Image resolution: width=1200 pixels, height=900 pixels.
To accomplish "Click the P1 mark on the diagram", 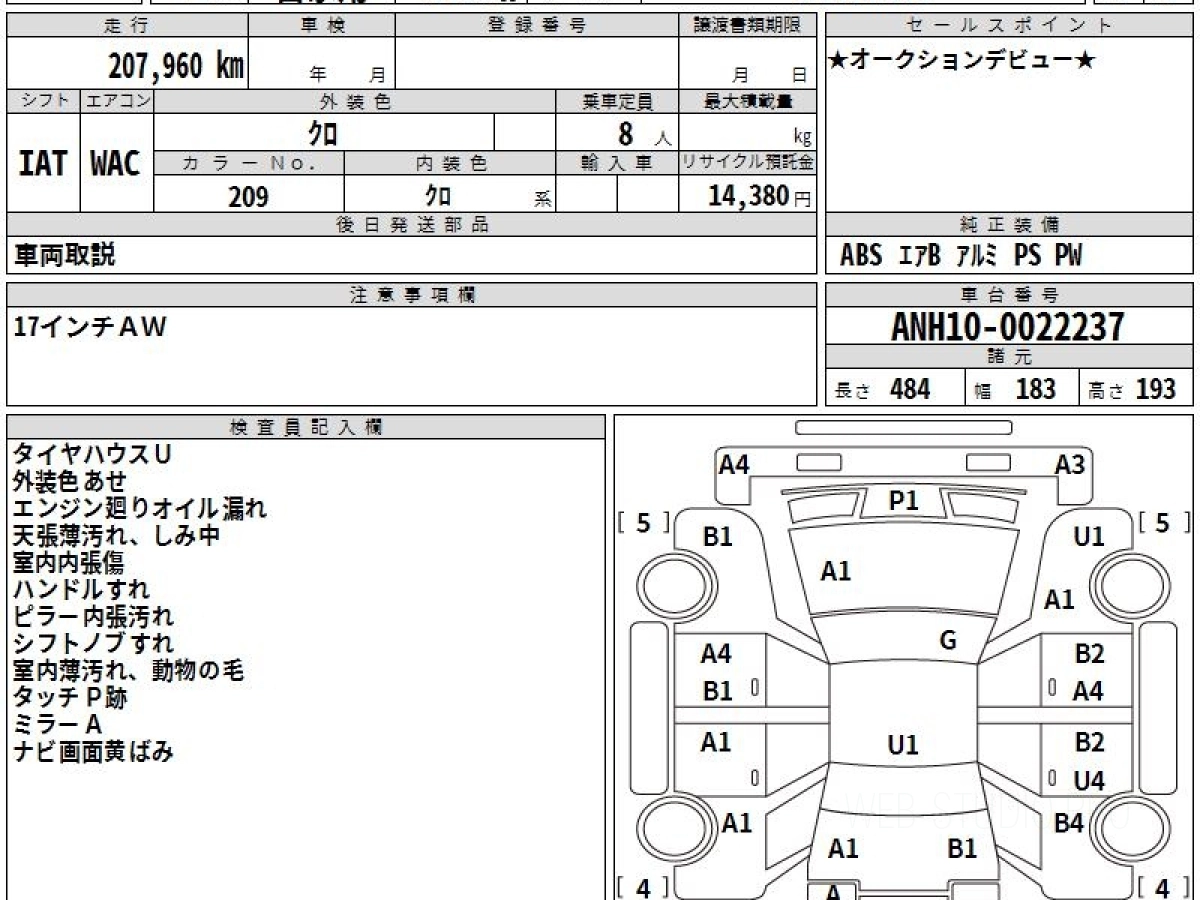I will coord(904,501).
